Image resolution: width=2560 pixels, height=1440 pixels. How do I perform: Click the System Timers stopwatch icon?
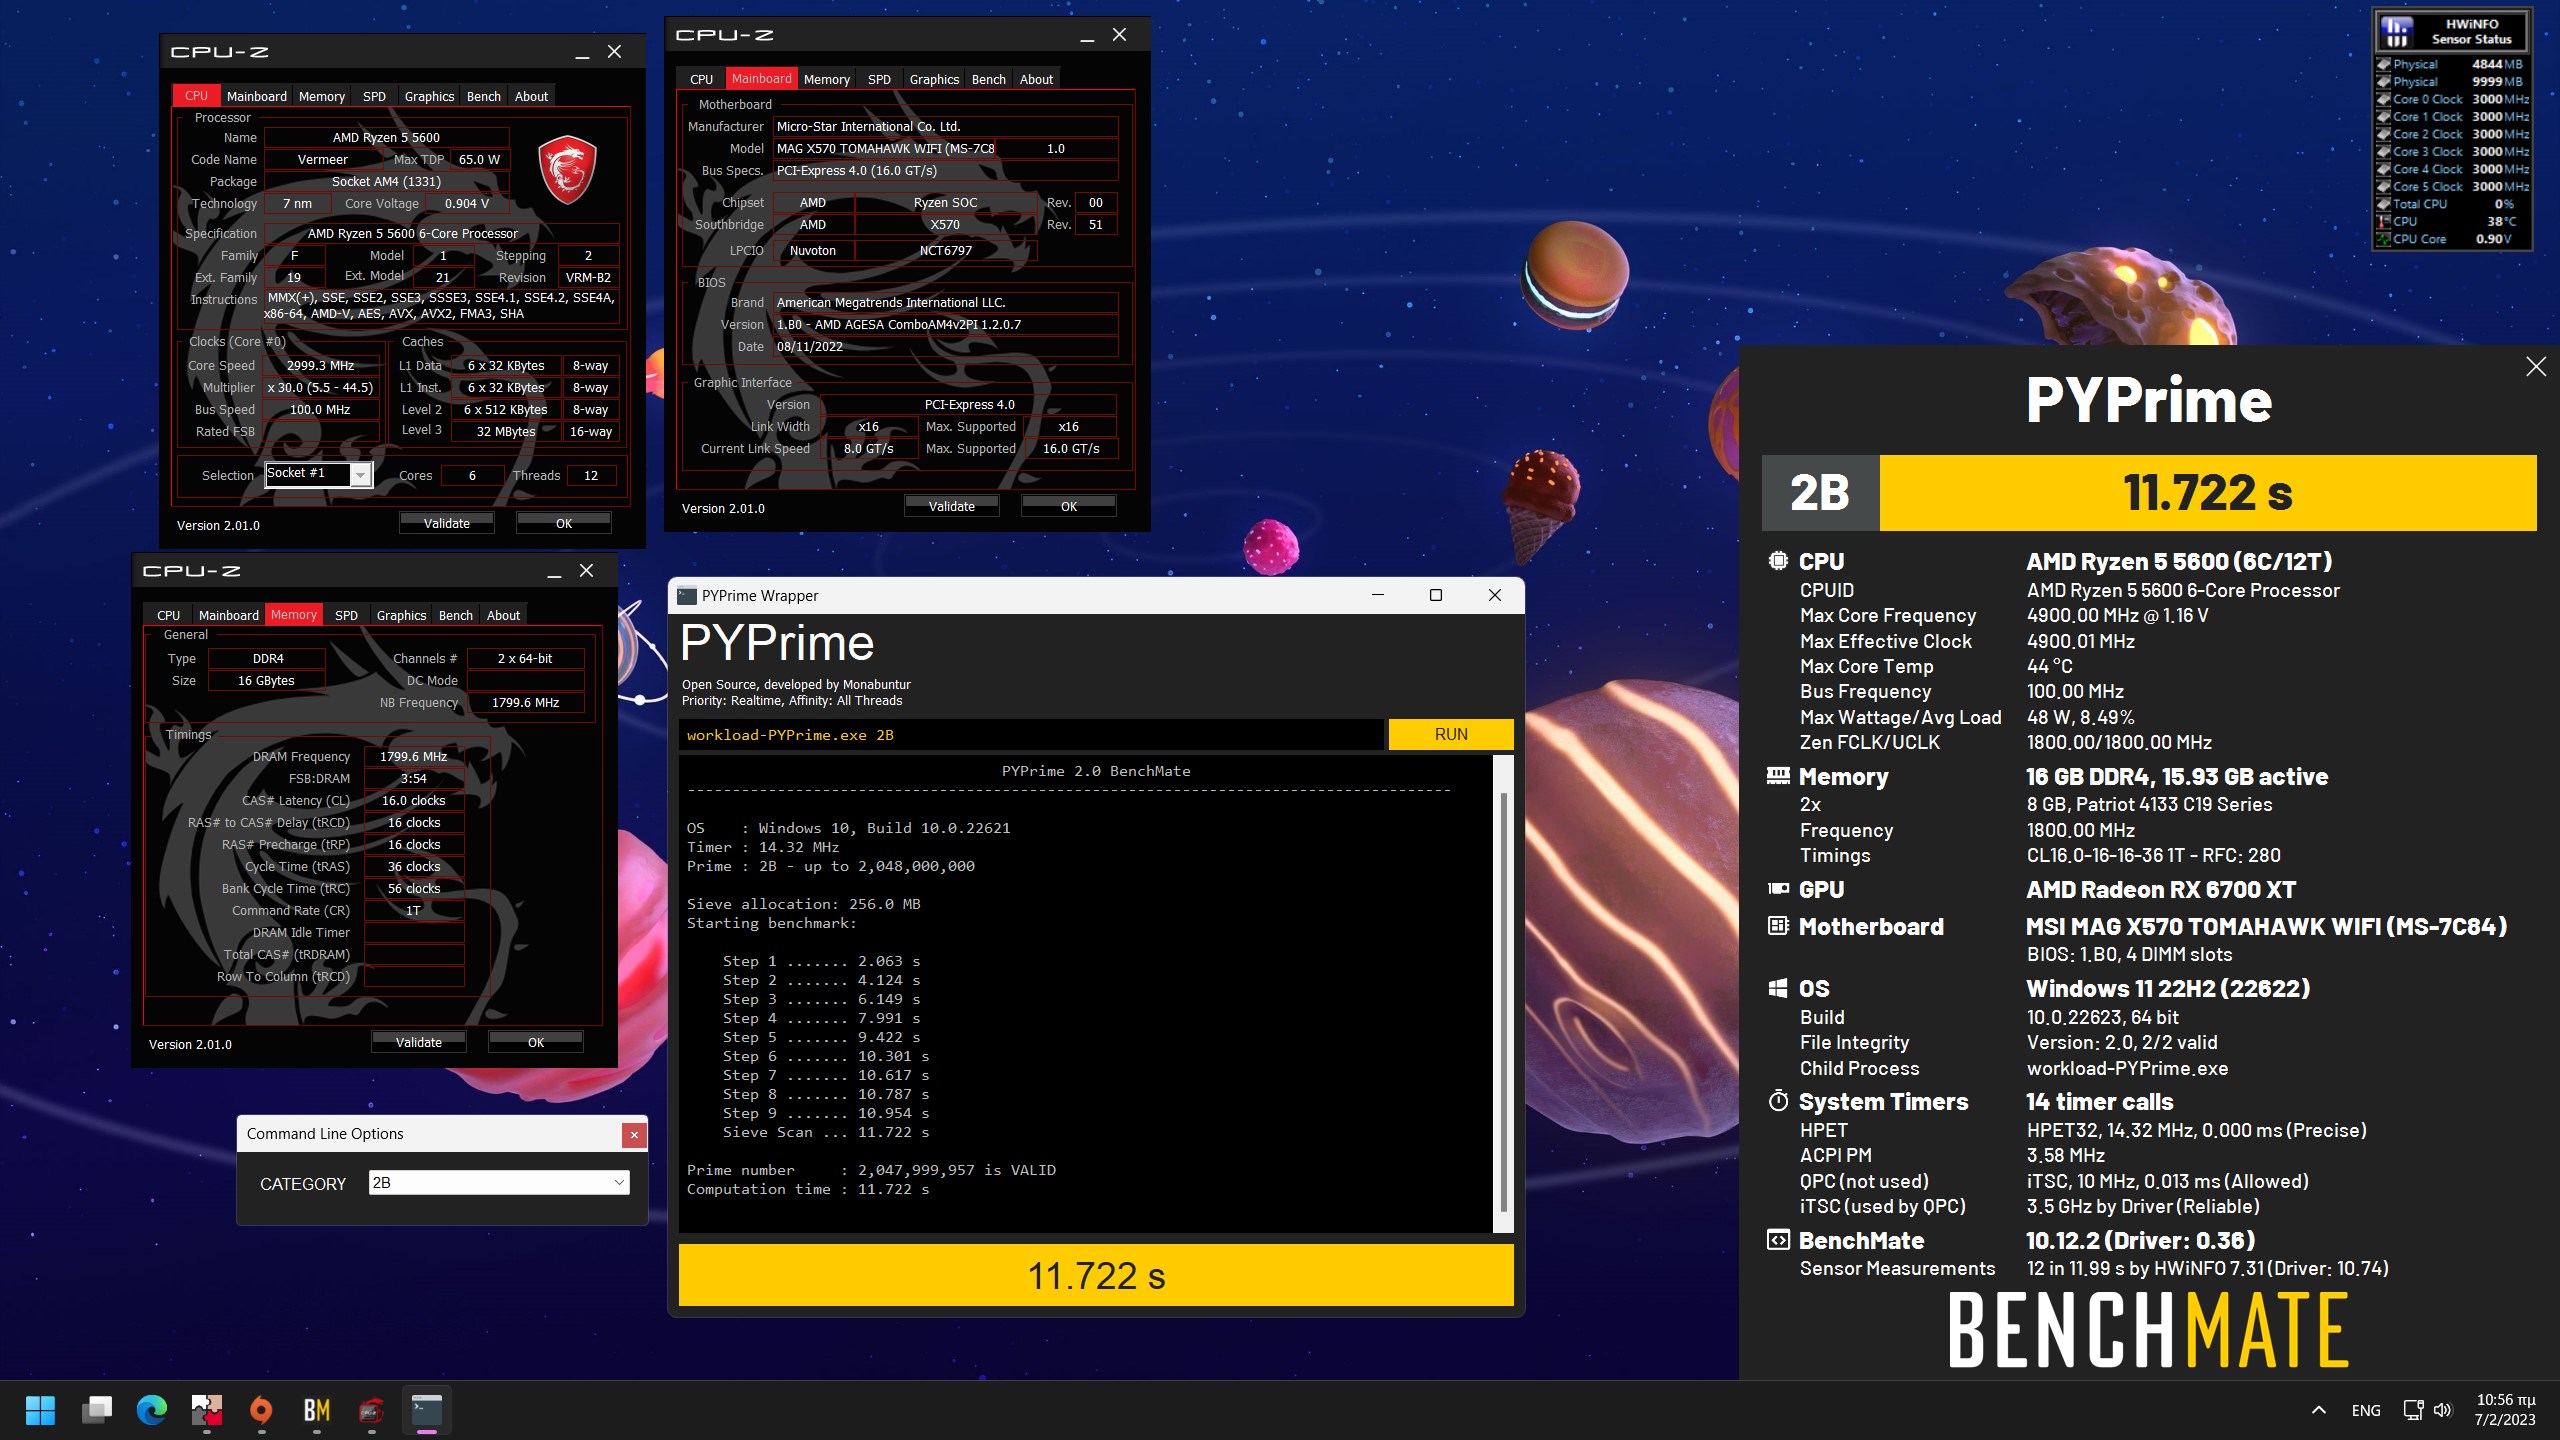tap(1778, 1101)
